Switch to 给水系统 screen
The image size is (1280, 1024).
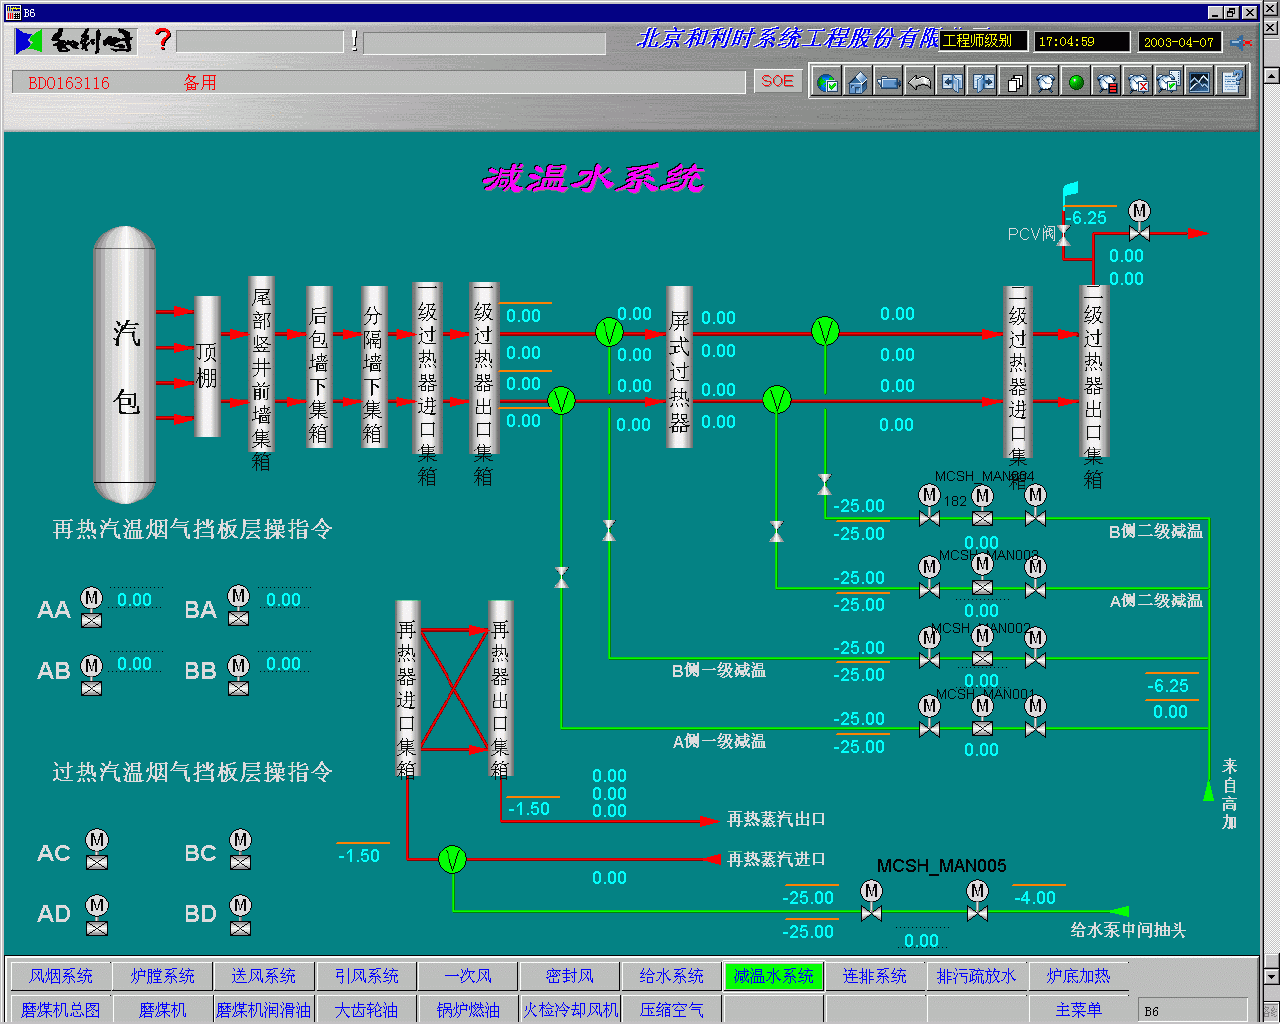tap(672, 976)
